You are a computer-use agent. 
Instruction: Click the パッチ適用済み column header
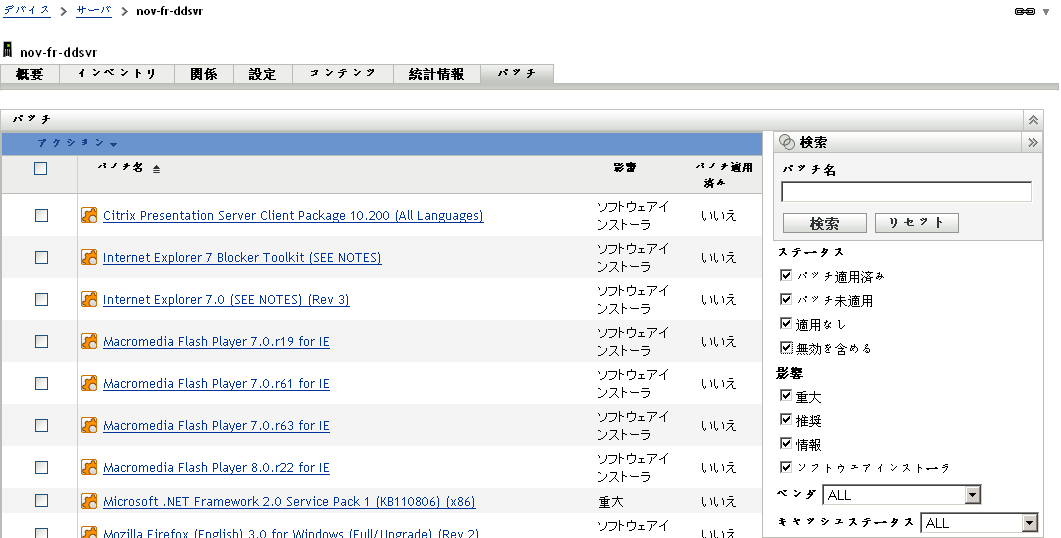[723, 175]
